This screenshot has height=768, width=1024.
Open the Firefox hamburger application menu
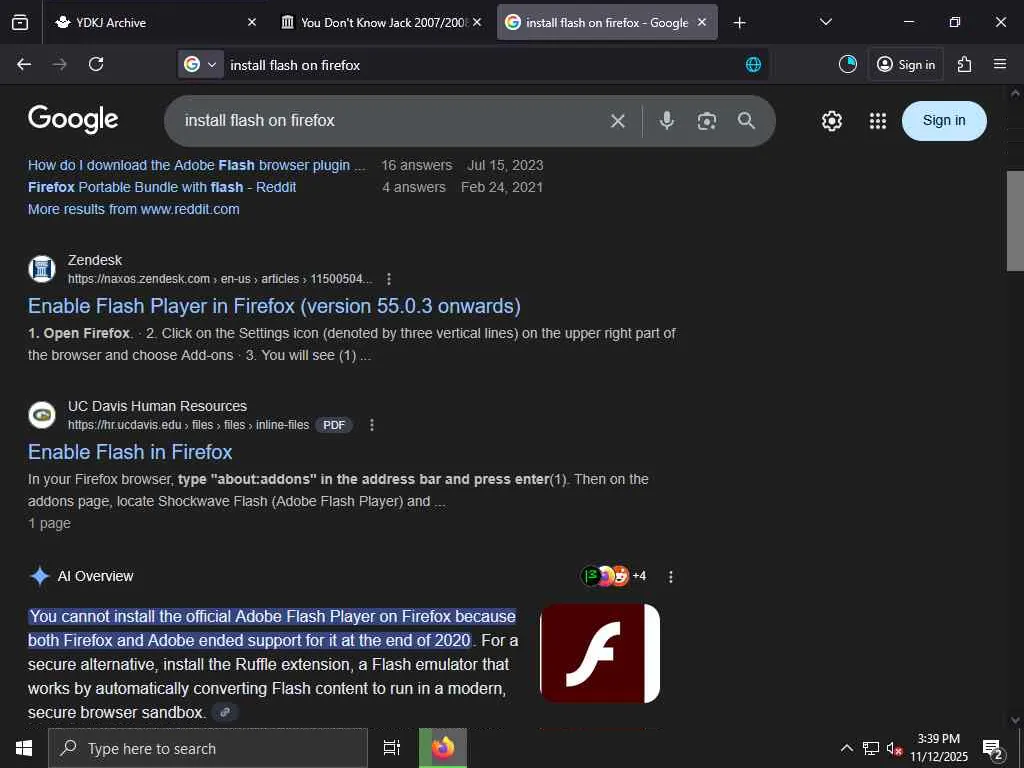click(x=1000, y=64)
